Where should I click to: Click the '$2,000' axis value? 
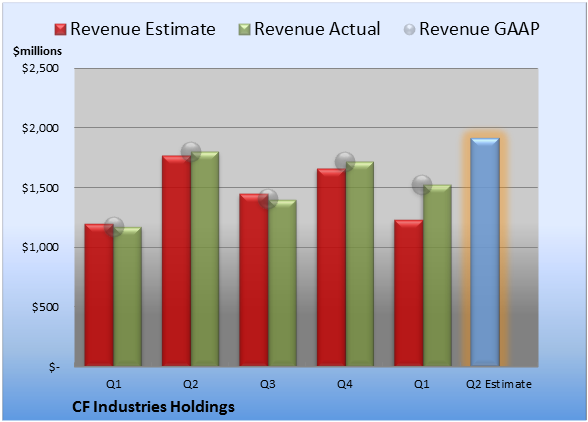40,128
